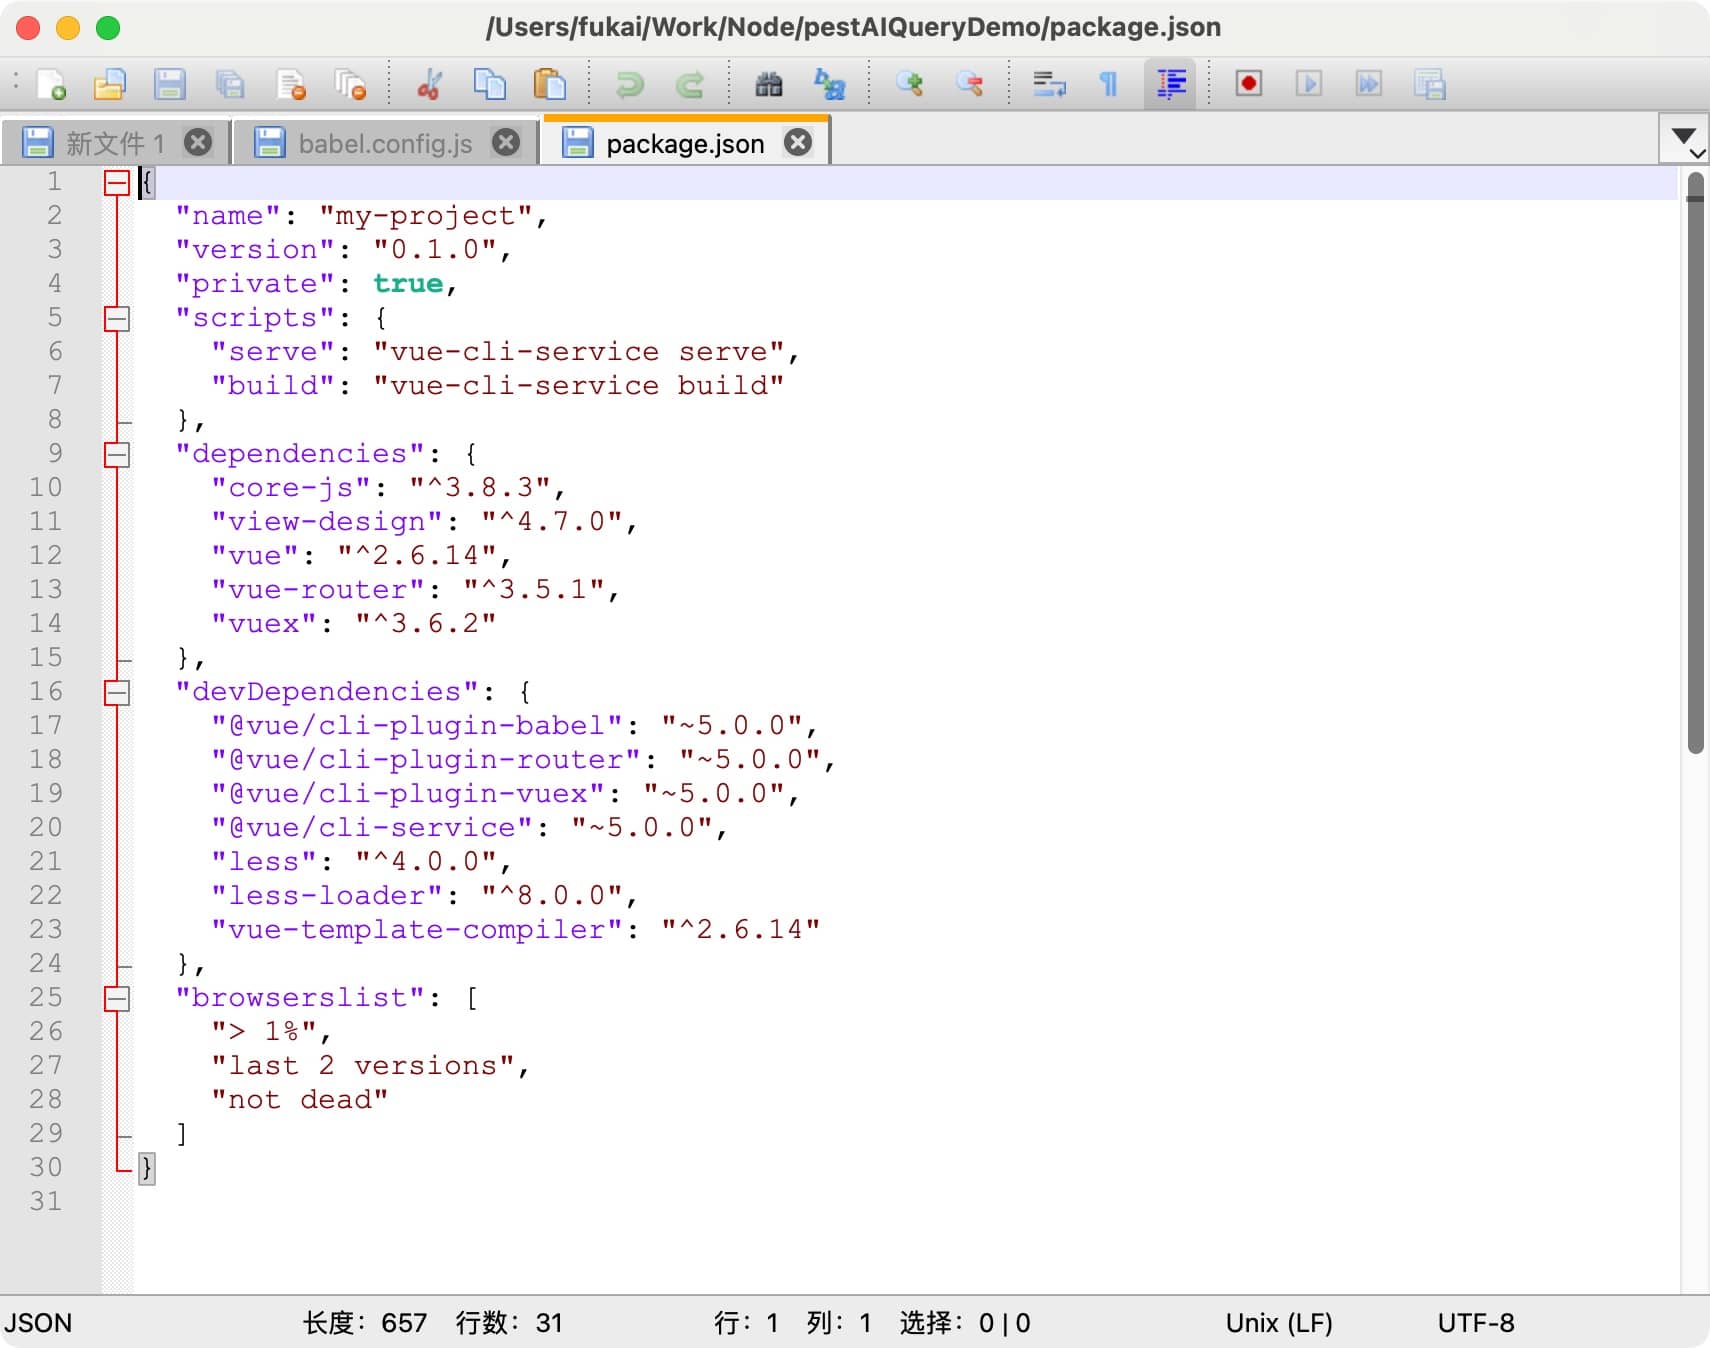The height and width of the screenshot is (1348, 1710).
Task: Save the current file with the floppy icon
Action: pyautogui.click(x=170, y=84)
